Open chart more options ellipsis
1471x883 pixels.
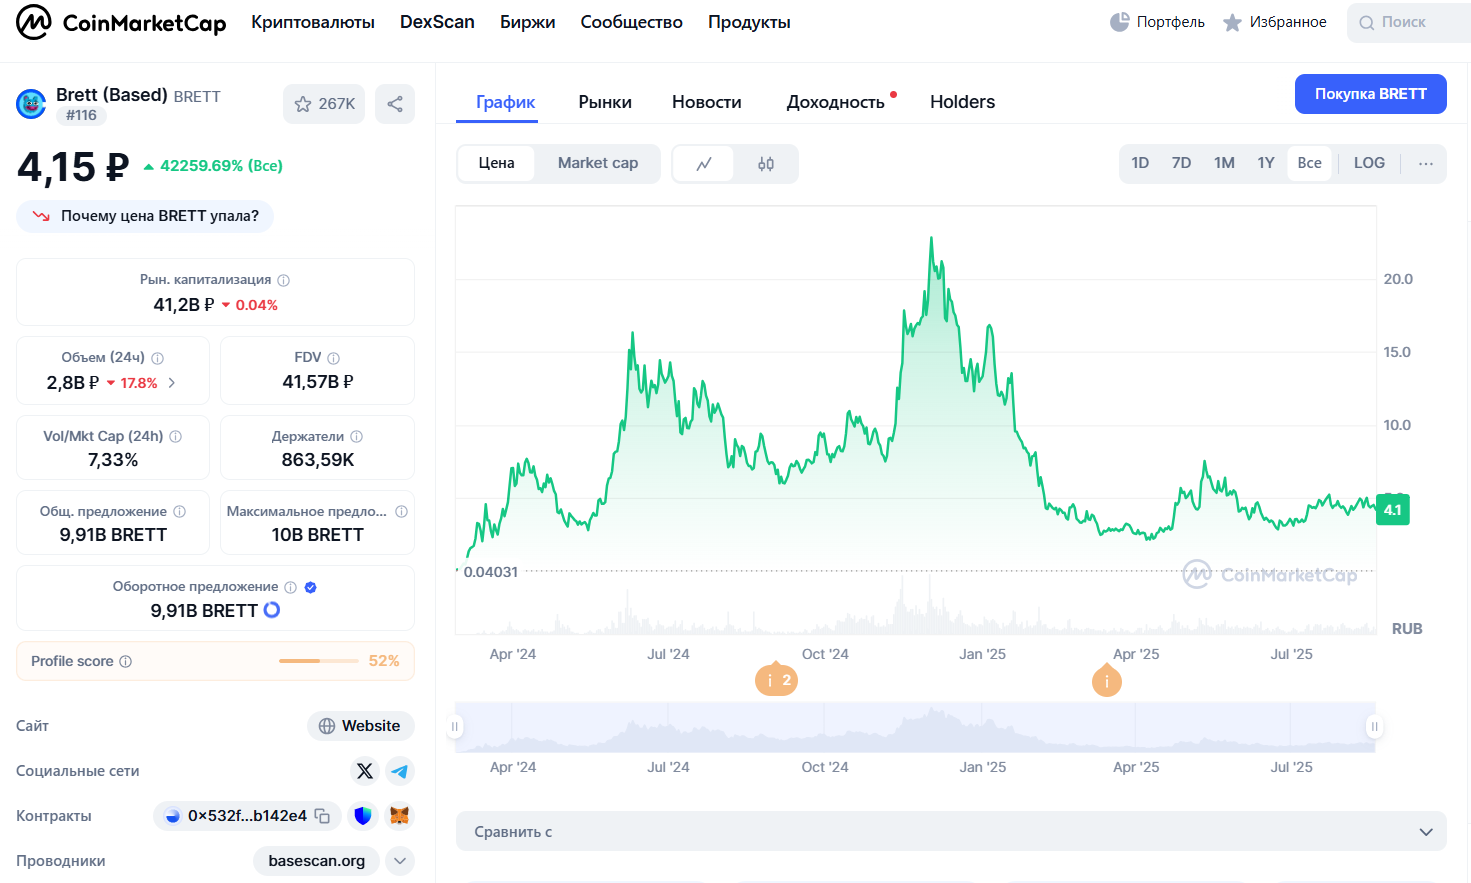pyautogui.click(x=1426, y=163)
